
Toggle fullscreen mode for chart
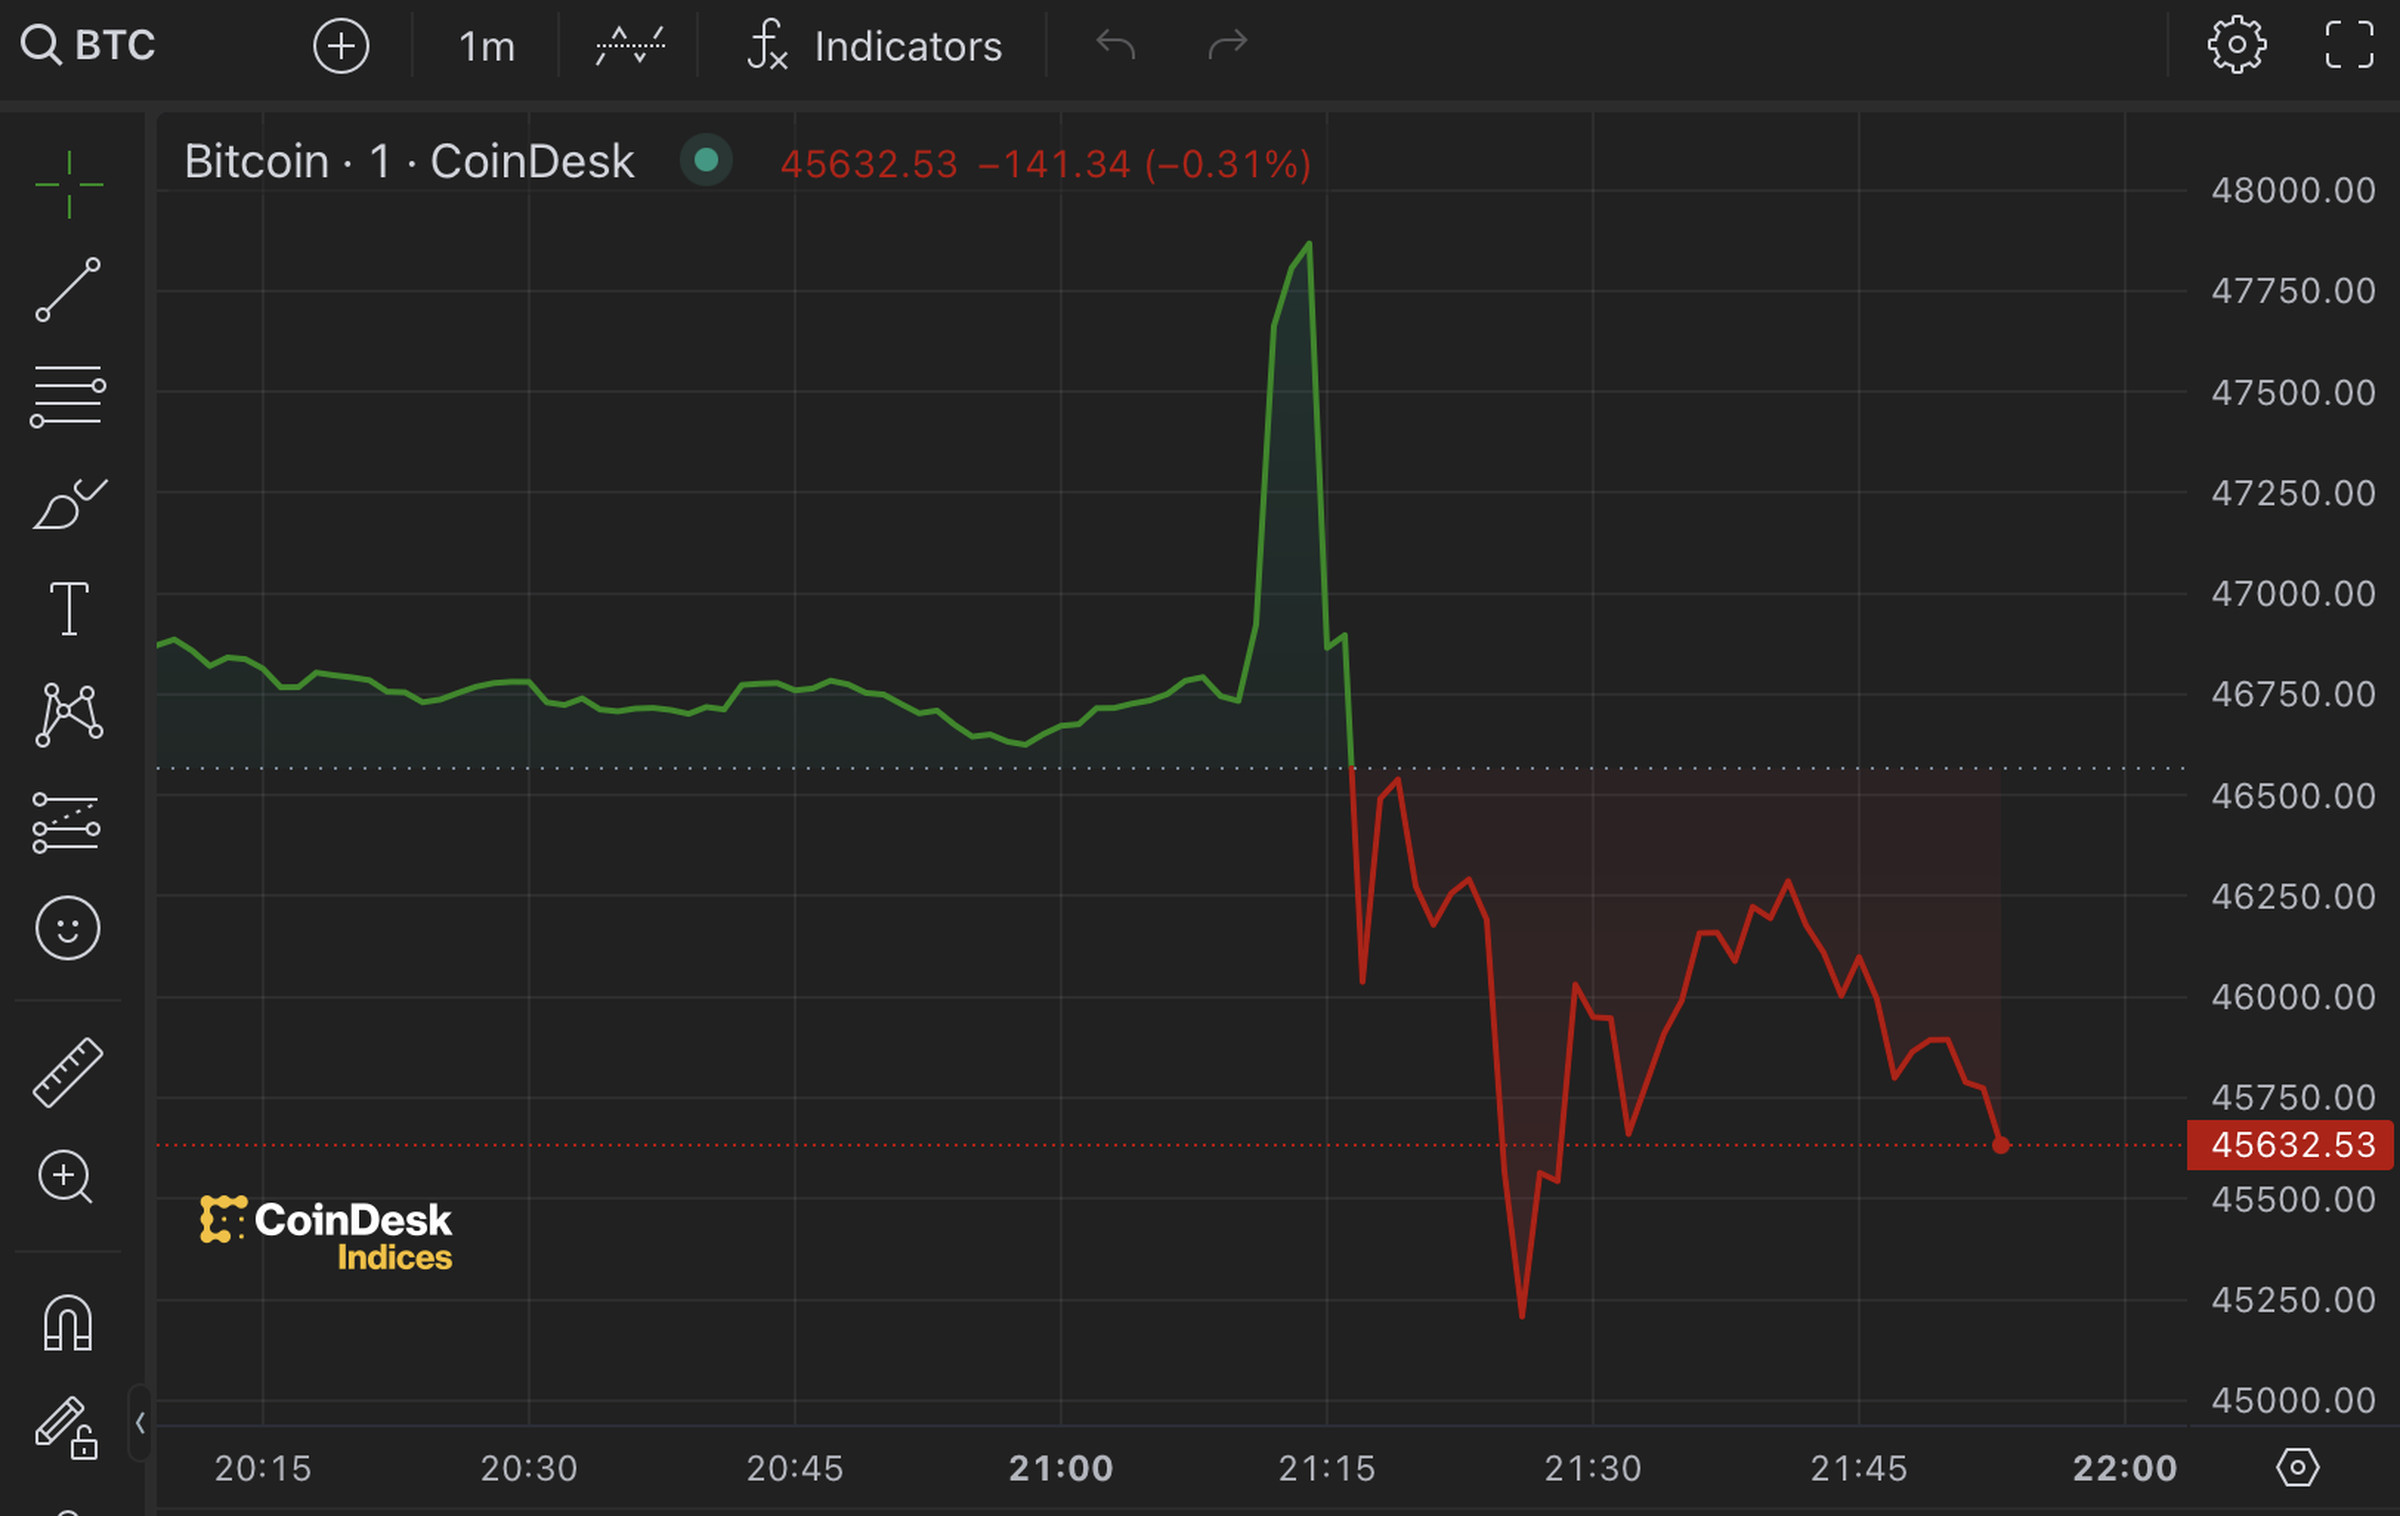coord(2349,45)
